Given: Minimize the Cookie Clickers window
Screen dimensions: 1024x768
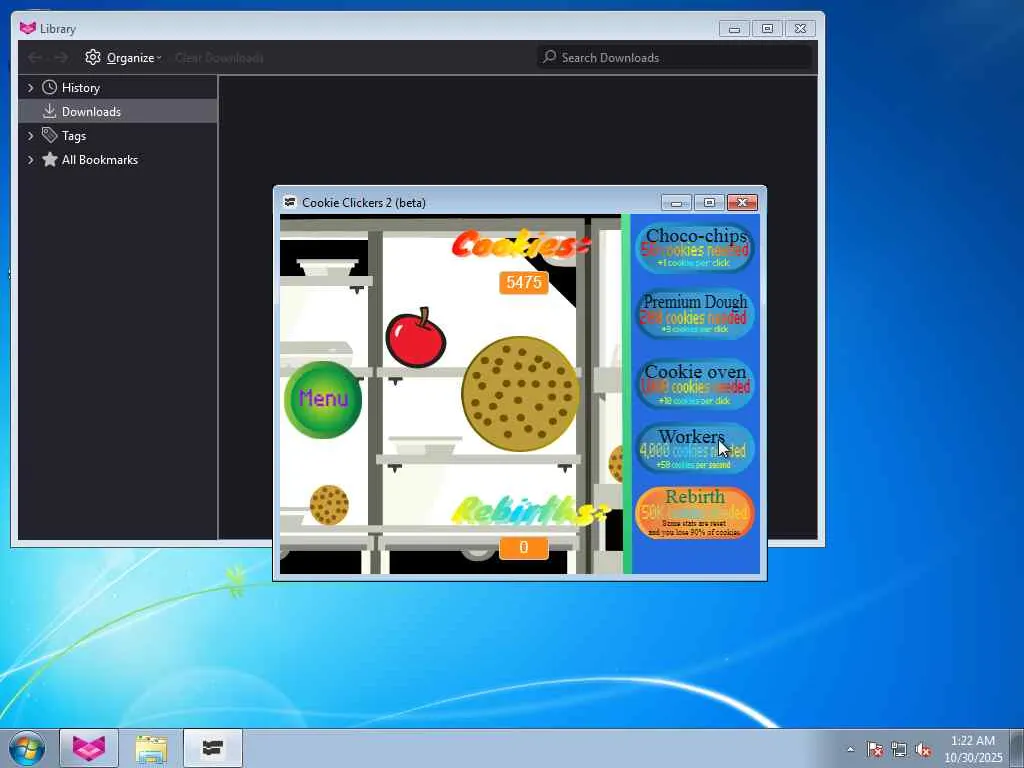Looking at the screenshot, I should pos(677,203).
